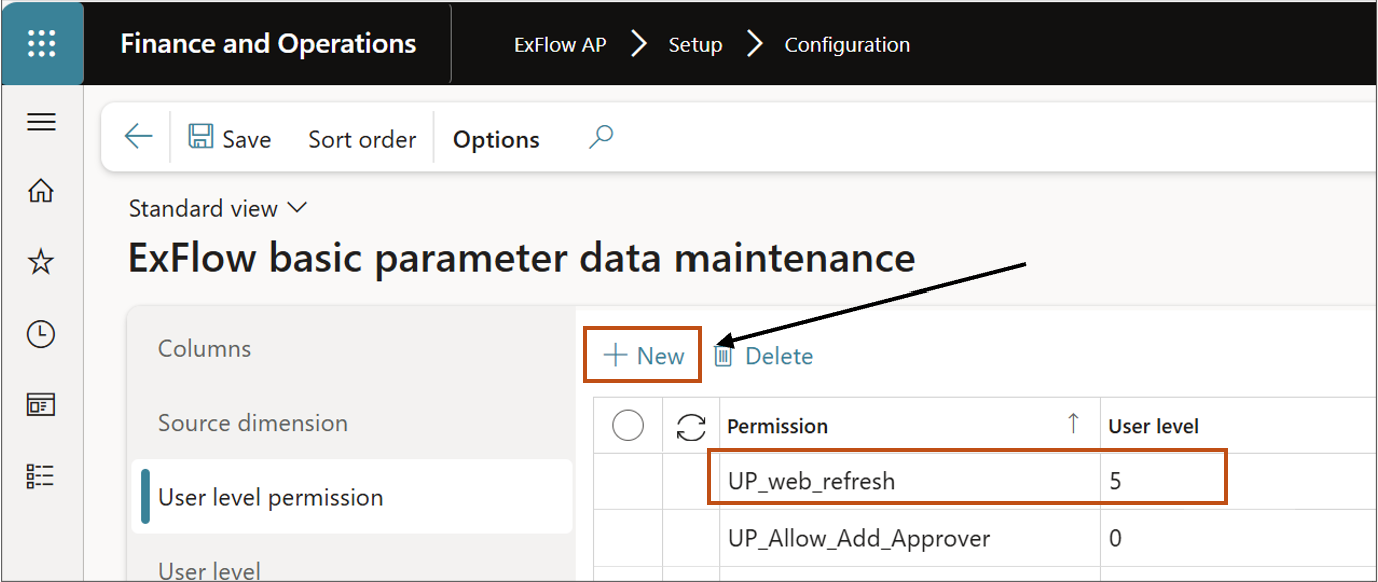Image resolution: width=1378 pixels, height=582 pixels.
Task: Click the back arrow in action pane
Action: (139, 138)
